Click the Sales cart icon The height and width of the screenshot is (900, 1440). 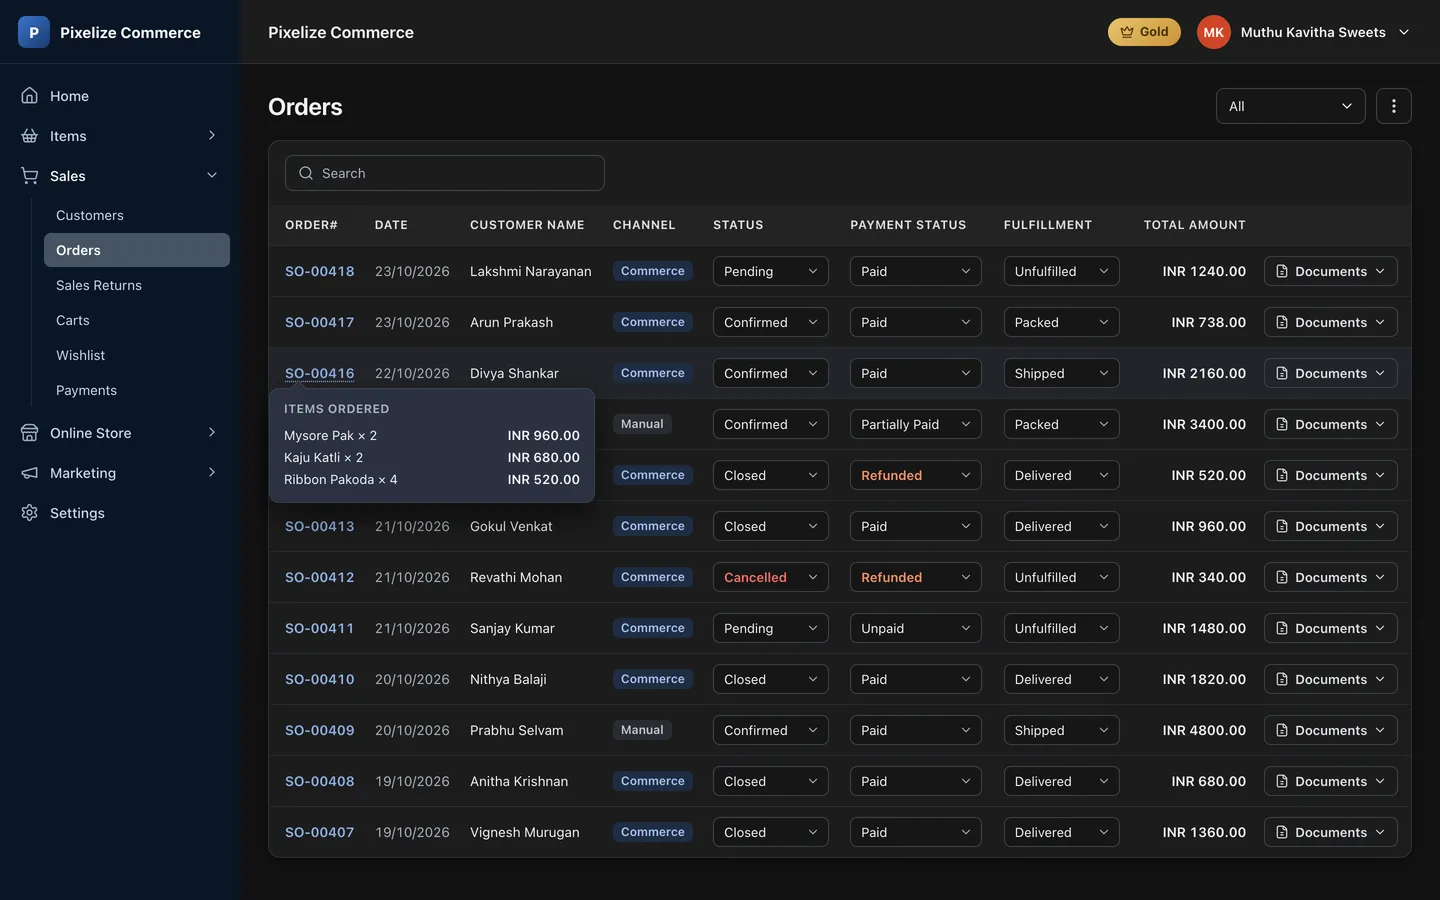pos(30,176)
